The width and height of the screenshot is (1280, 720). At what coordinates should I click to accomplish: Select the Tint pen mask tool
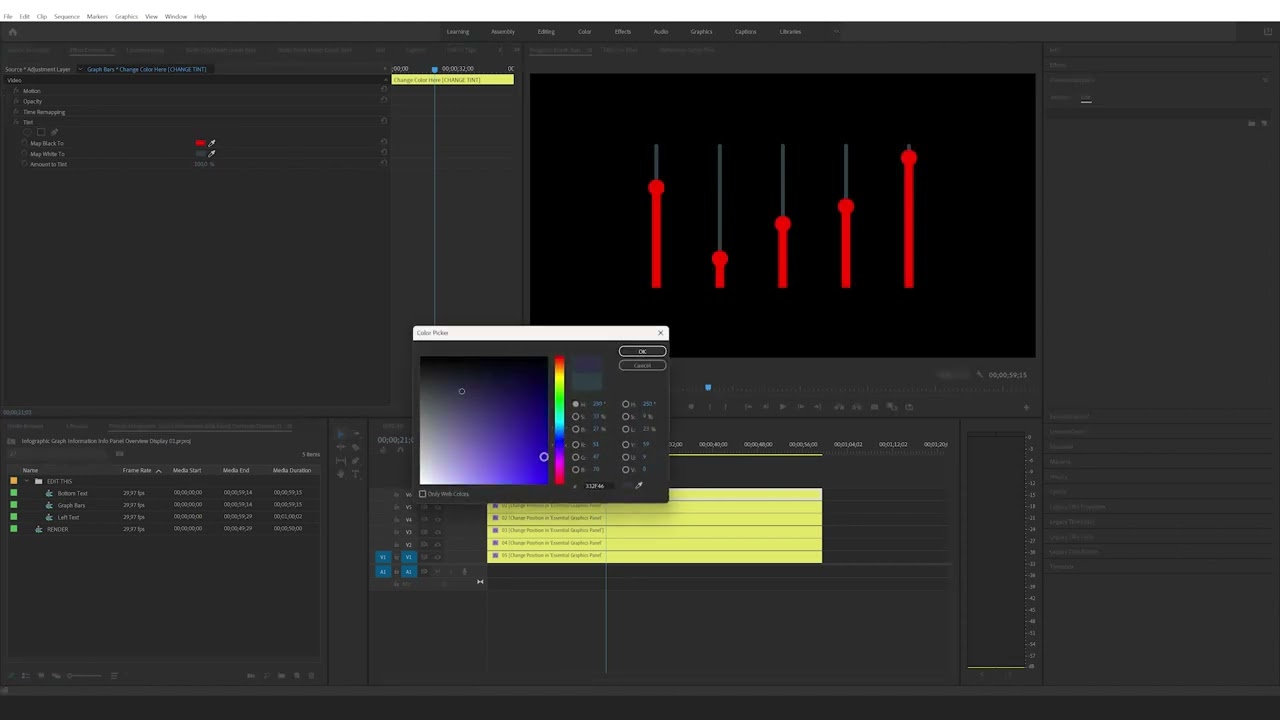[54, 132]
